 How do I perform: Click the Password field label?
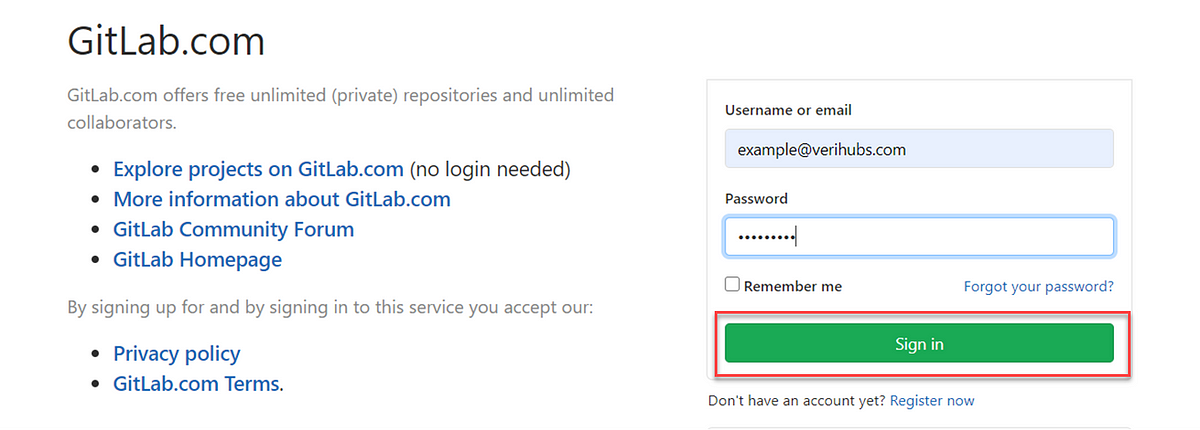(757, 198)
